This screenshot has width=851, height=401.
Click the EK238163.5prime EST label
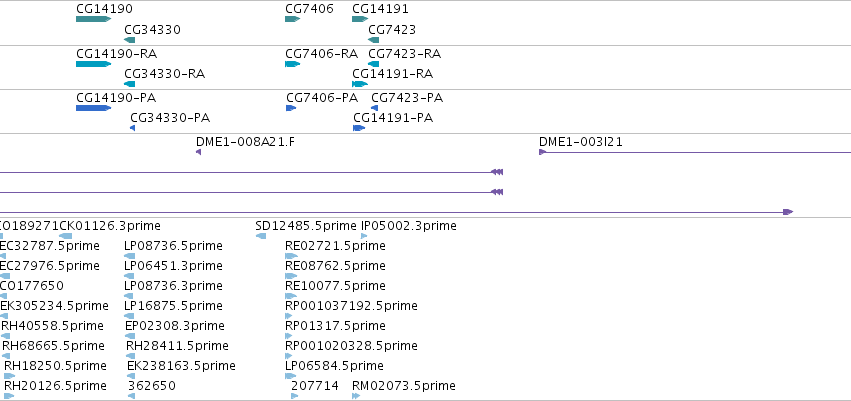181,366
